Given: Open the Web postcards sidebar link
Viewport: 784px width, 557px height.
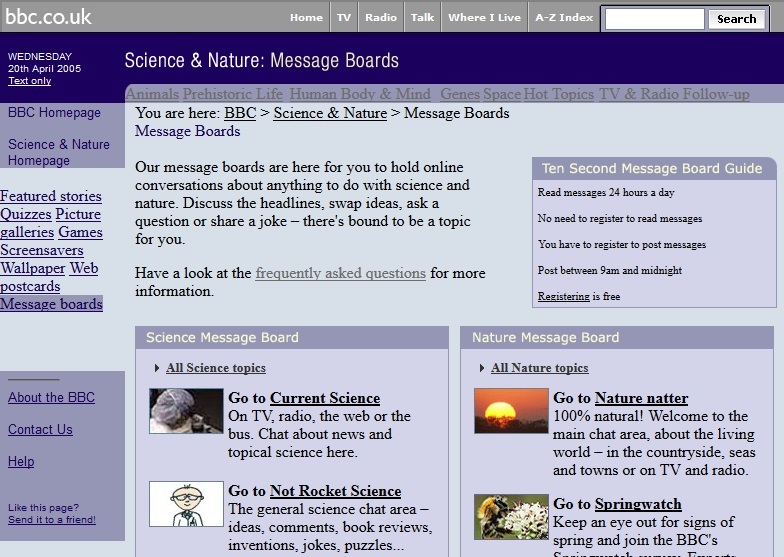Looking at the screenshot, I should pyautogui.click(x=49, y=277).
